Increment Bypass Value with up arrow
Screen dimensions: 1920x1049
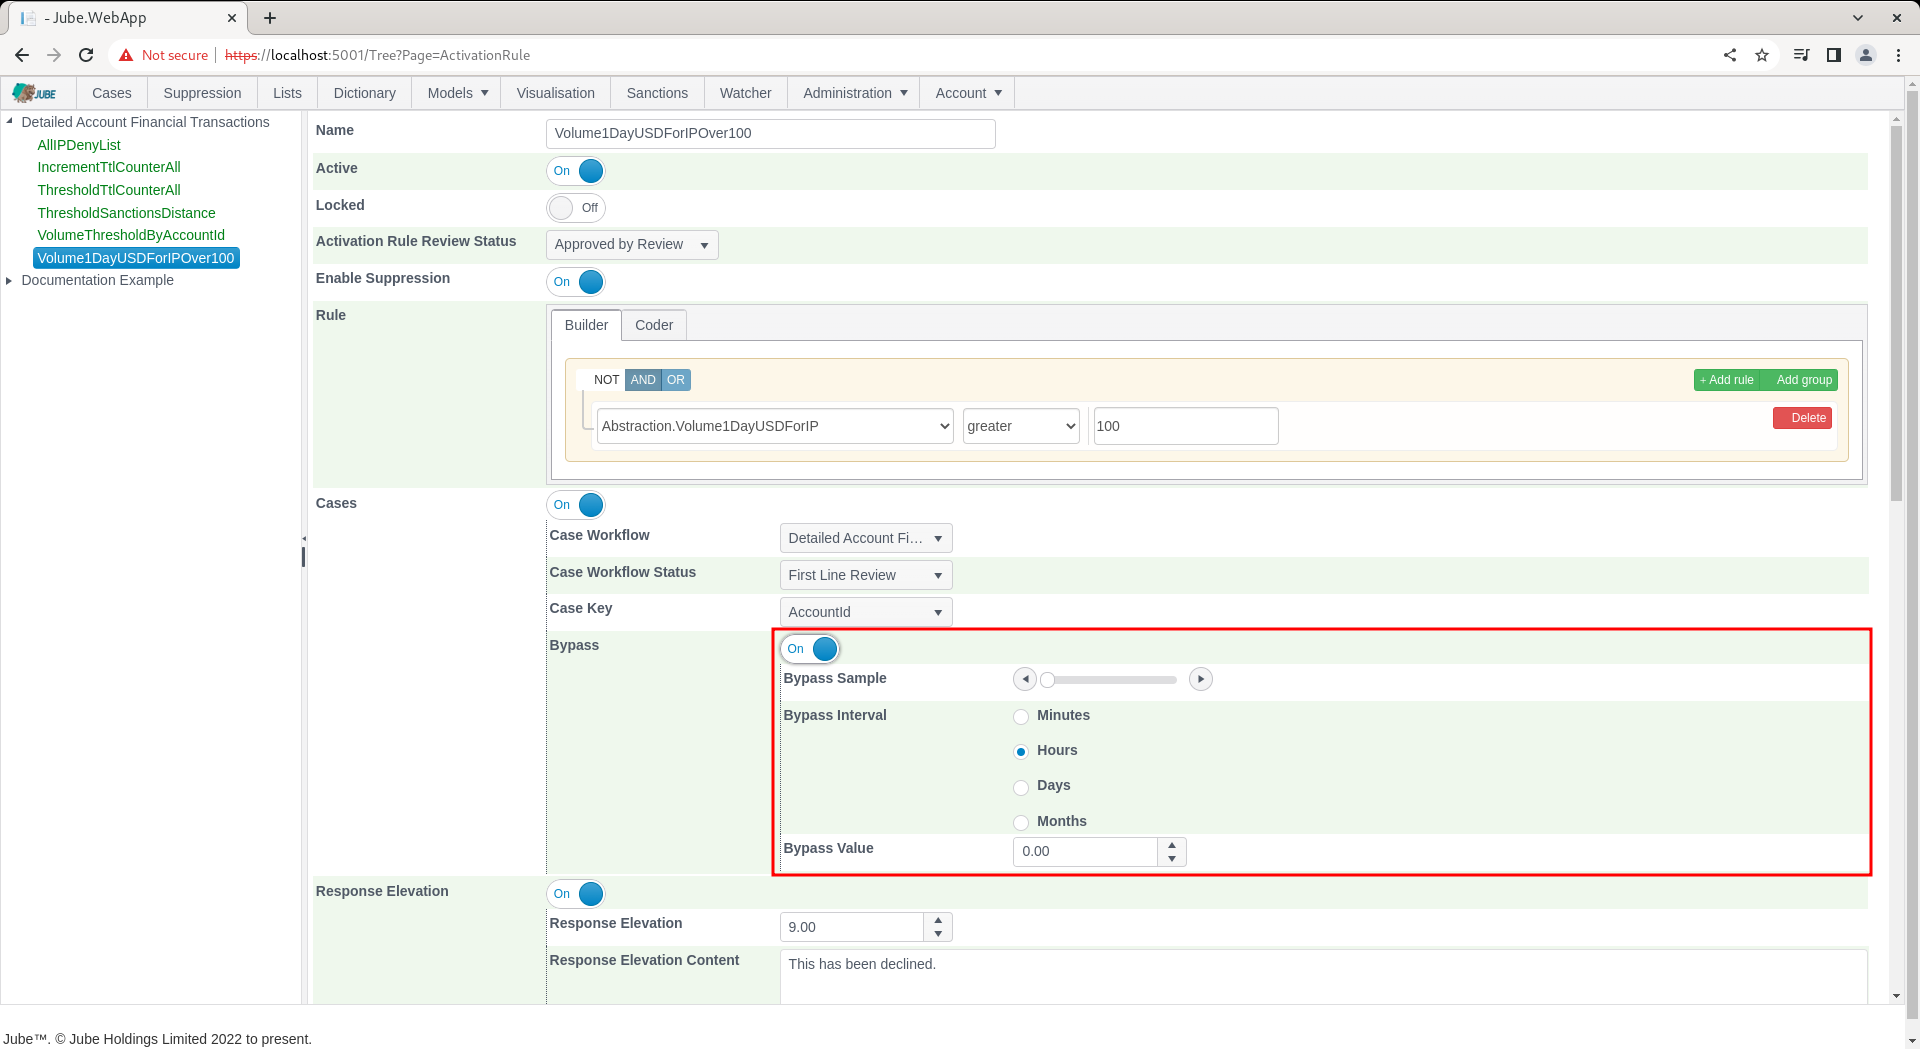[x=1172, y=846]
